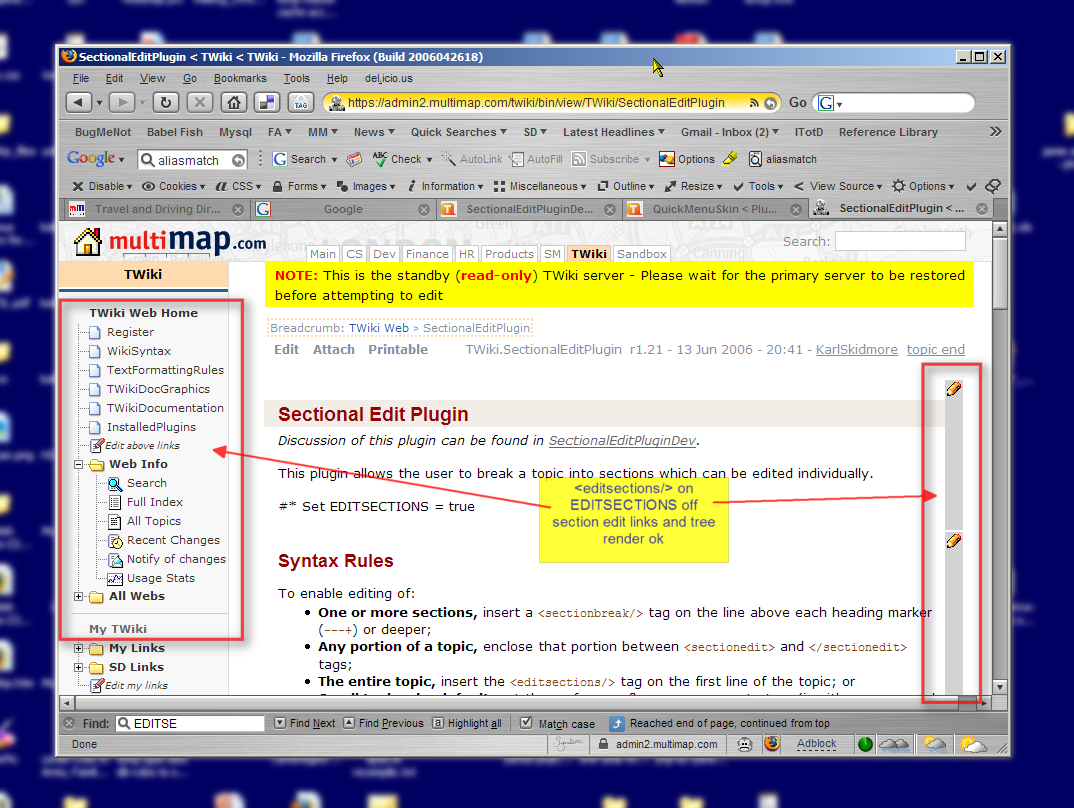This screenshot has width=1074, height=808.
Task: Click the top section edit pencil icon
Action: tap(953, 389)
